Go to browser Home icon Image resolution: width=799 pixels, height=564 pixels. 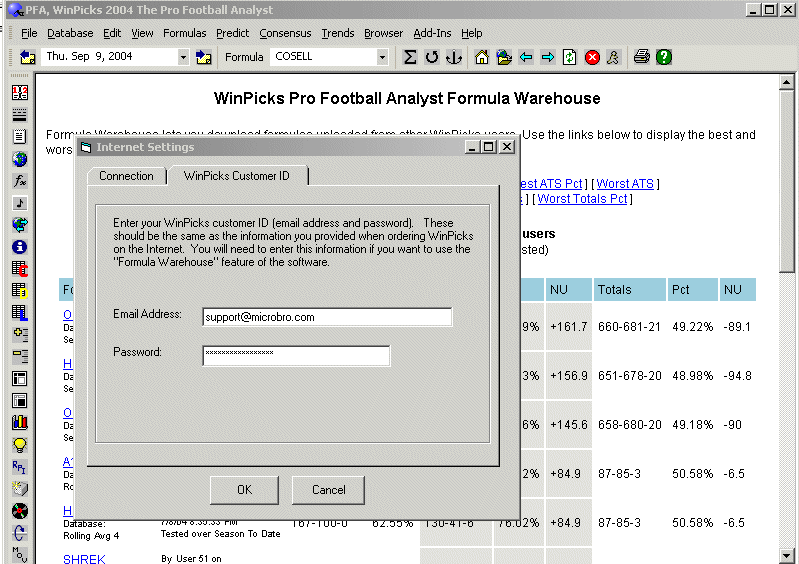(482, 57)
